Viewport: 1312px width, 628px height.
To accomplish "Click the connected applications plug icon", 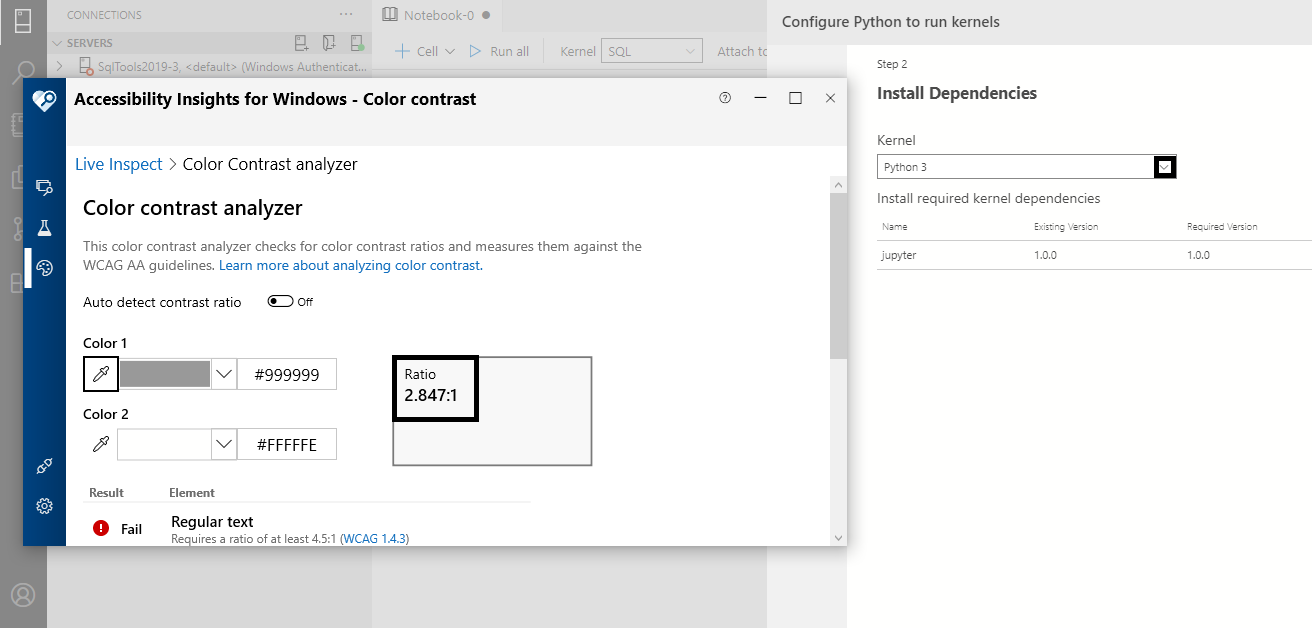I will pyautogui.click(x=44, y=466).
